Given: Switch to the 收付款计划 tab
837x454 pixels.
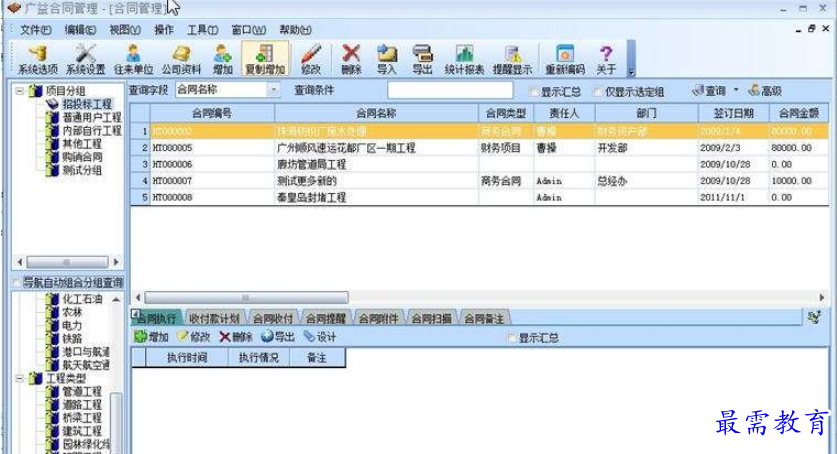Looking at the screenshot, I should (x=214, y=318).
